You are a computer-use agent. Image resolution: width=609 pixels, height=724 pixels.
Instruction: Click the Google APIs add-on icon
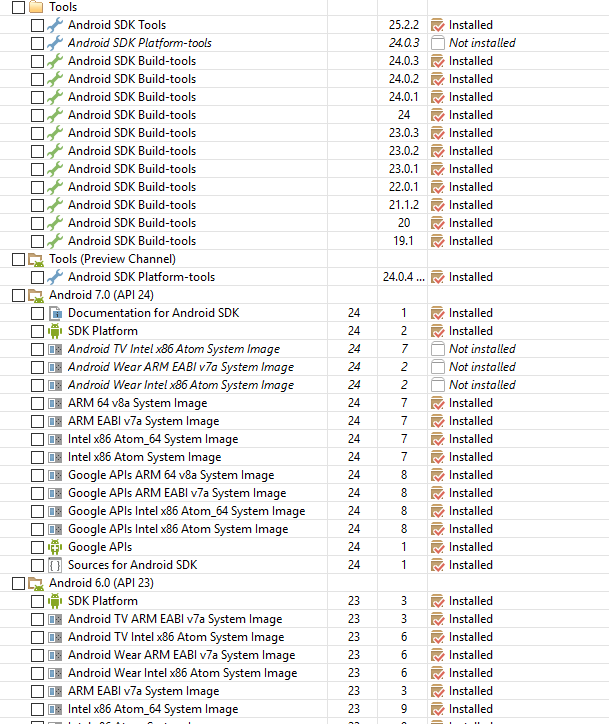[55, 547]
